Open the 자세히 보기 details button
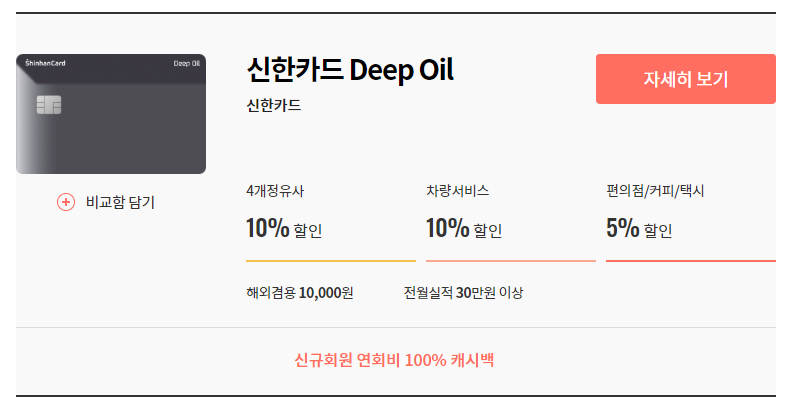792x411 pixels. 685,79
